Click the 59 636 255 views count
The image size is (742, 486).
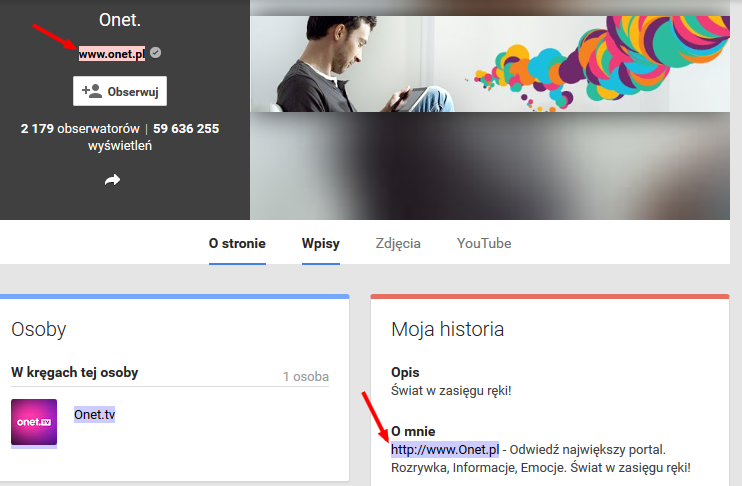point(186,129)
